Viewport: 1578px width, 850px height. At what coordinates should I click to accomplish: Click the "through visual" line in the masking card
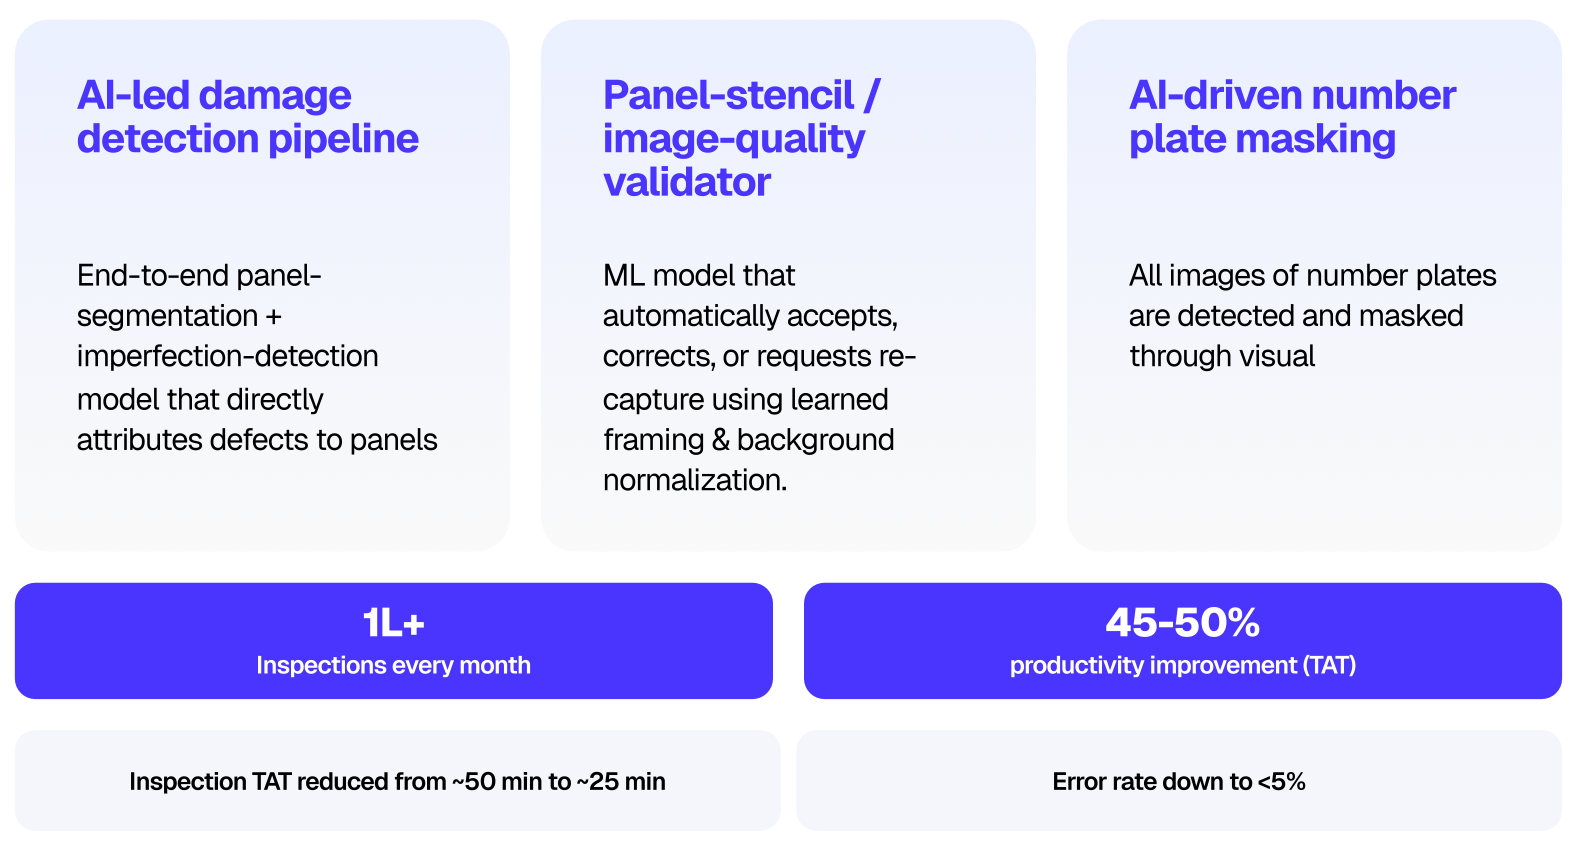[1222, 357]
